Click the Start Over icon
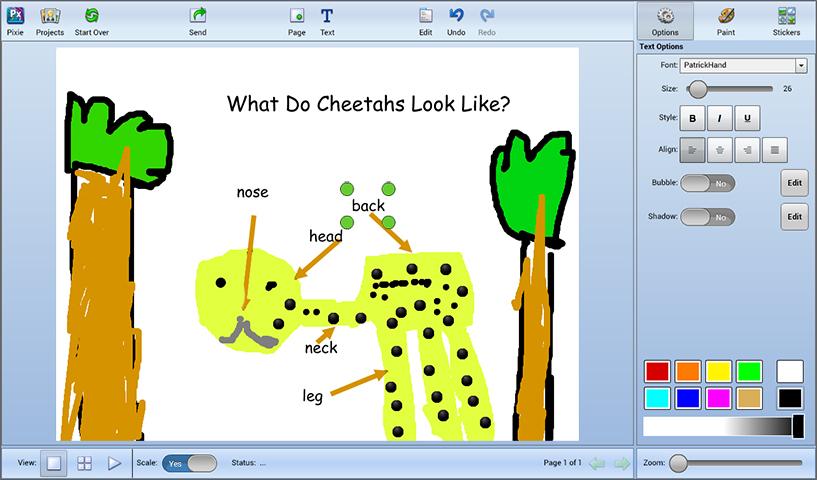This screenshot has height=480, width=817. point(92,16)
